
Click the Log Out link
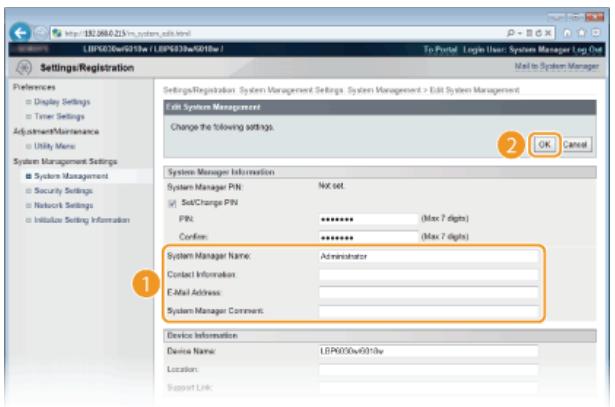point(587,50)
